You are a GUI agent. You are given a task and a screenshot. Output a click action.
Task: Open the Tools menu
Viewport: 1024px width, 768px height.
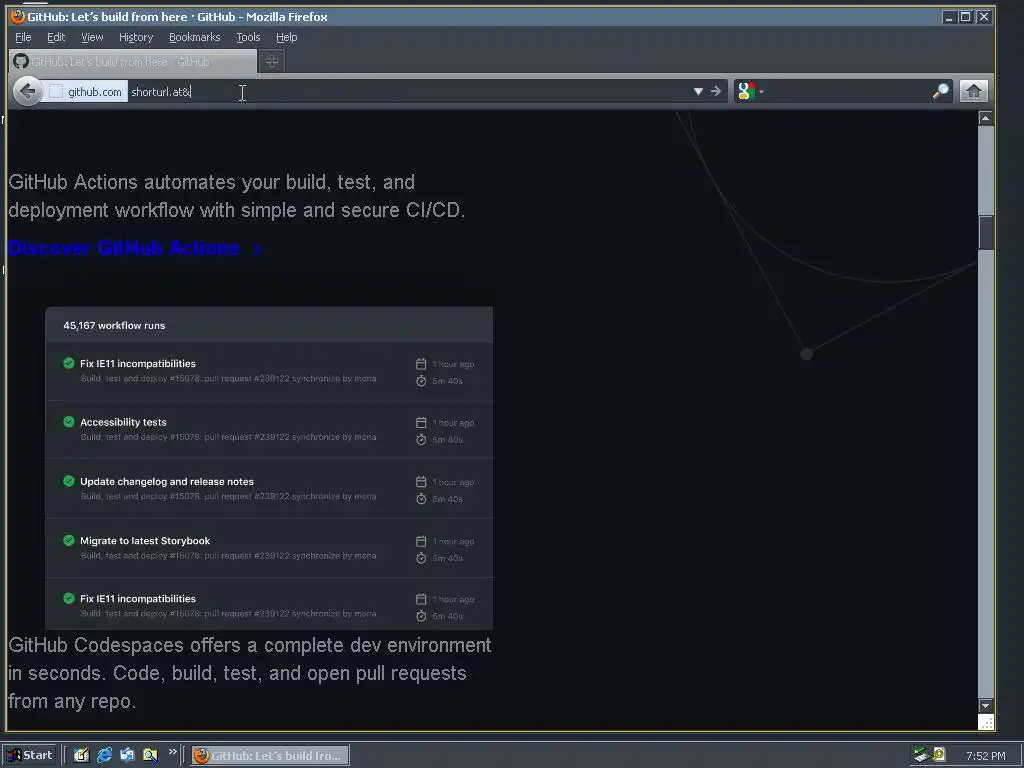(x=248, y=37)
